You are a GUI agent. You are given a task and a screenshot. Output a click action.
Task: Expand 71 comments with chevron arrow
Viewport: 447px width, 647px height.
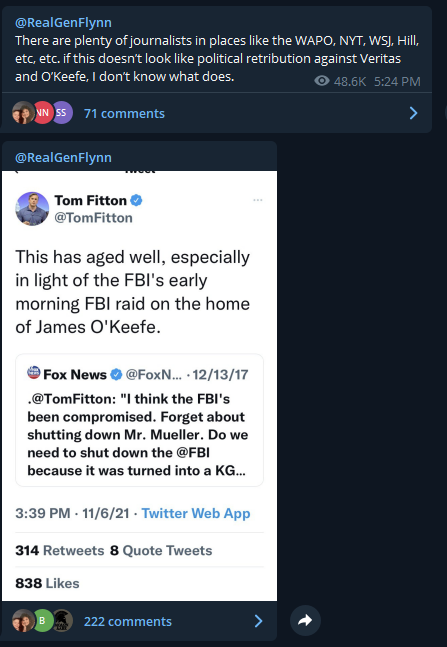(413, 113)
